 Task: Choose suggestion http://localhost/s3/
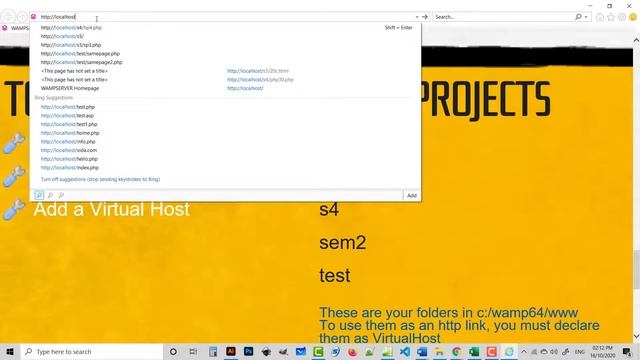(x=62, y=36)
